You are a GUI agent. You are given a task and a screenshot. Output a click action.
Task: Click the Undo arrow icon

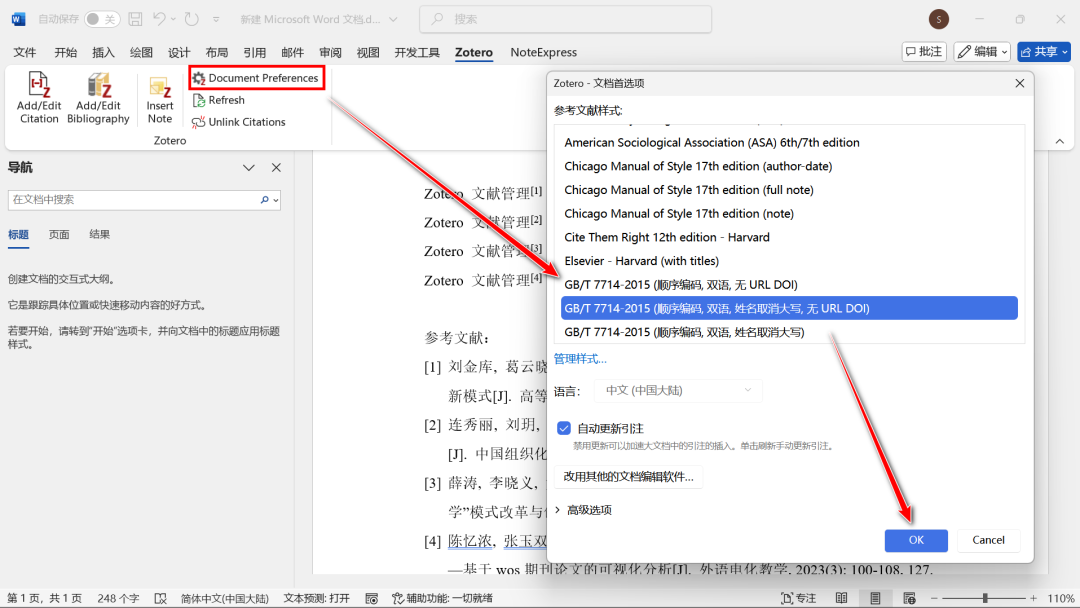pyautogui.click(x=159, y=19)
